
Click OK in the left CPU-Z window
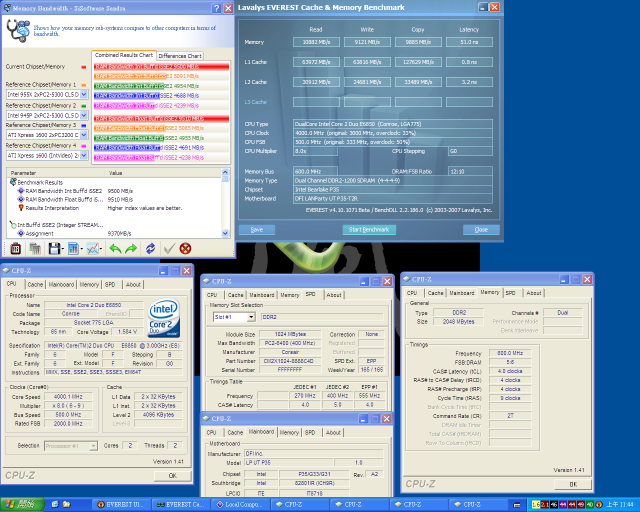173,476
